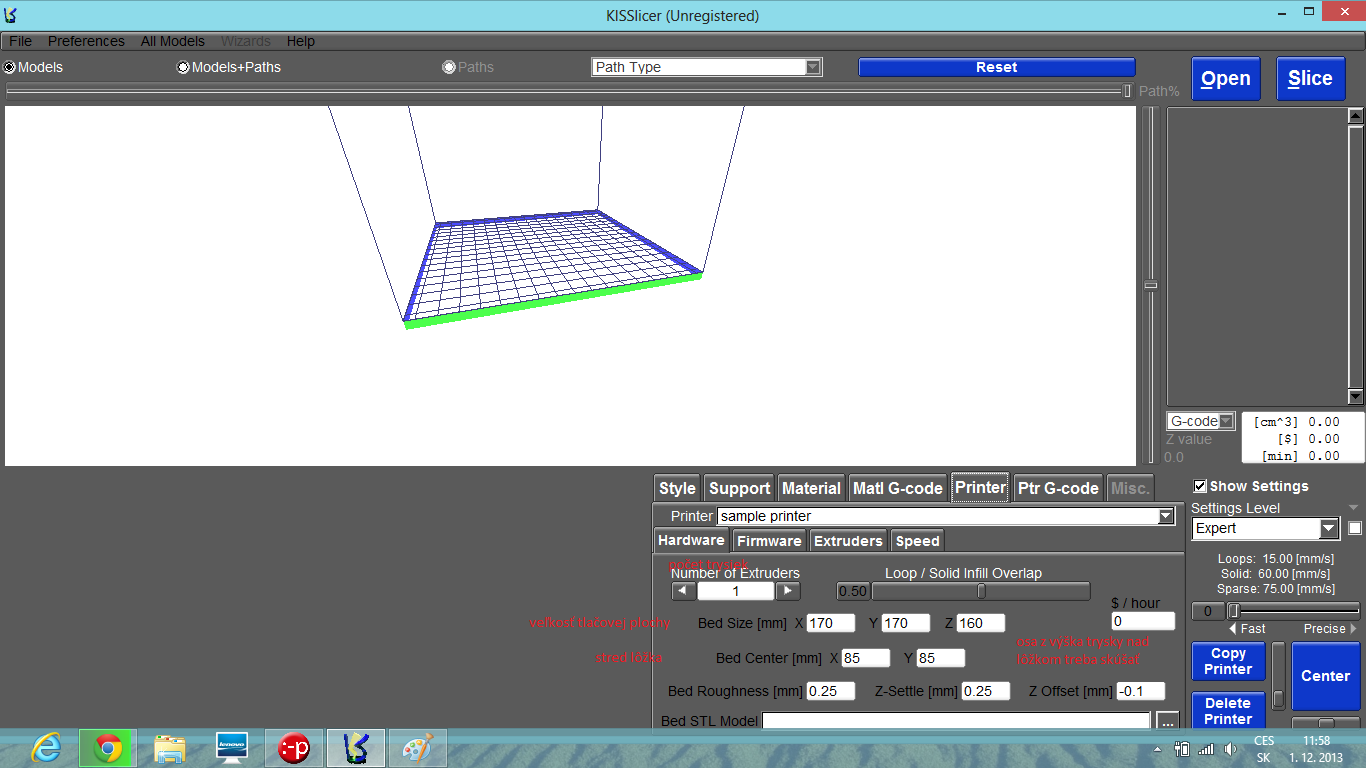The height and width of the screenshot is (768, 1366).
Task: Click the Bed Size X input field
Action: [x=830, y=623]
